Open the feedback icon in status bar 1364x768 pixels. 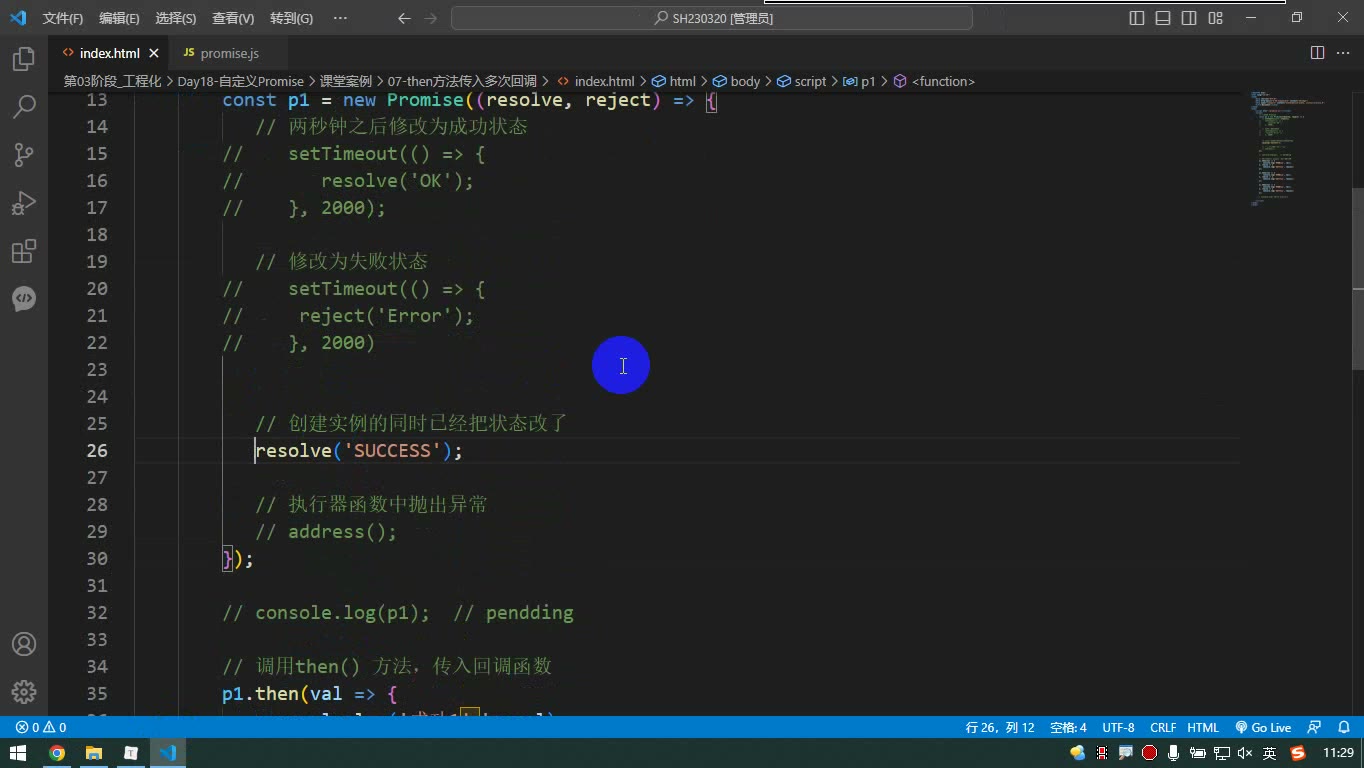click(1315, 728)
